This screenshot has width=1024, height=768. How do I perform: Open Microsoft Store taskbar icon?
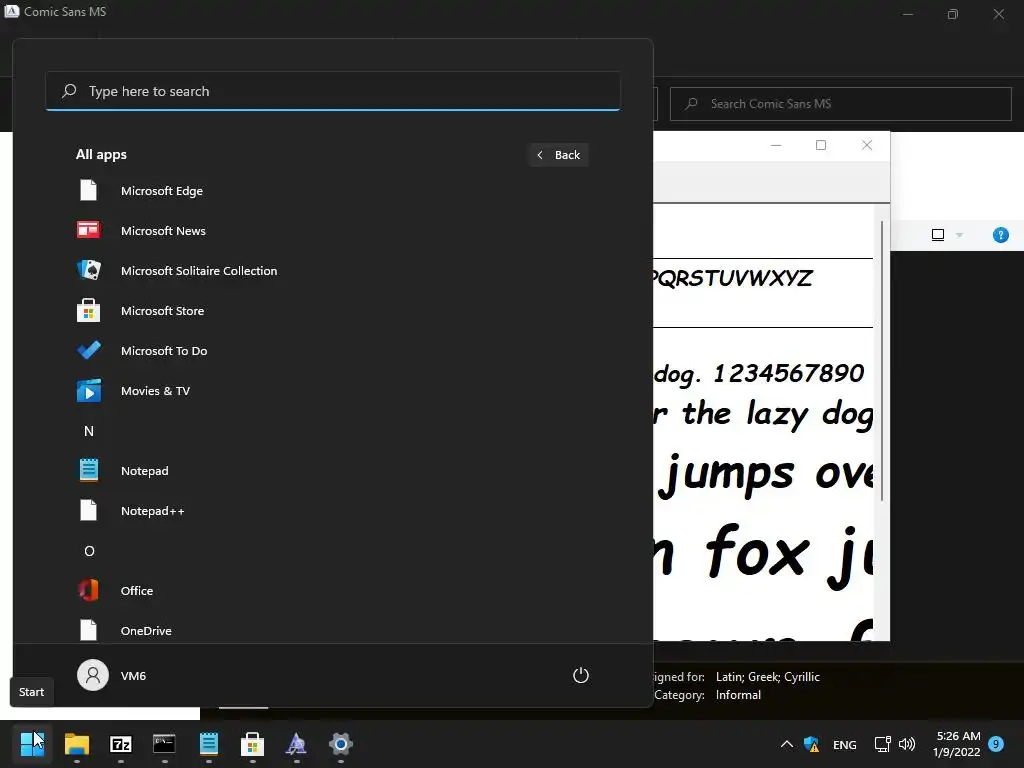pos(252,744)
